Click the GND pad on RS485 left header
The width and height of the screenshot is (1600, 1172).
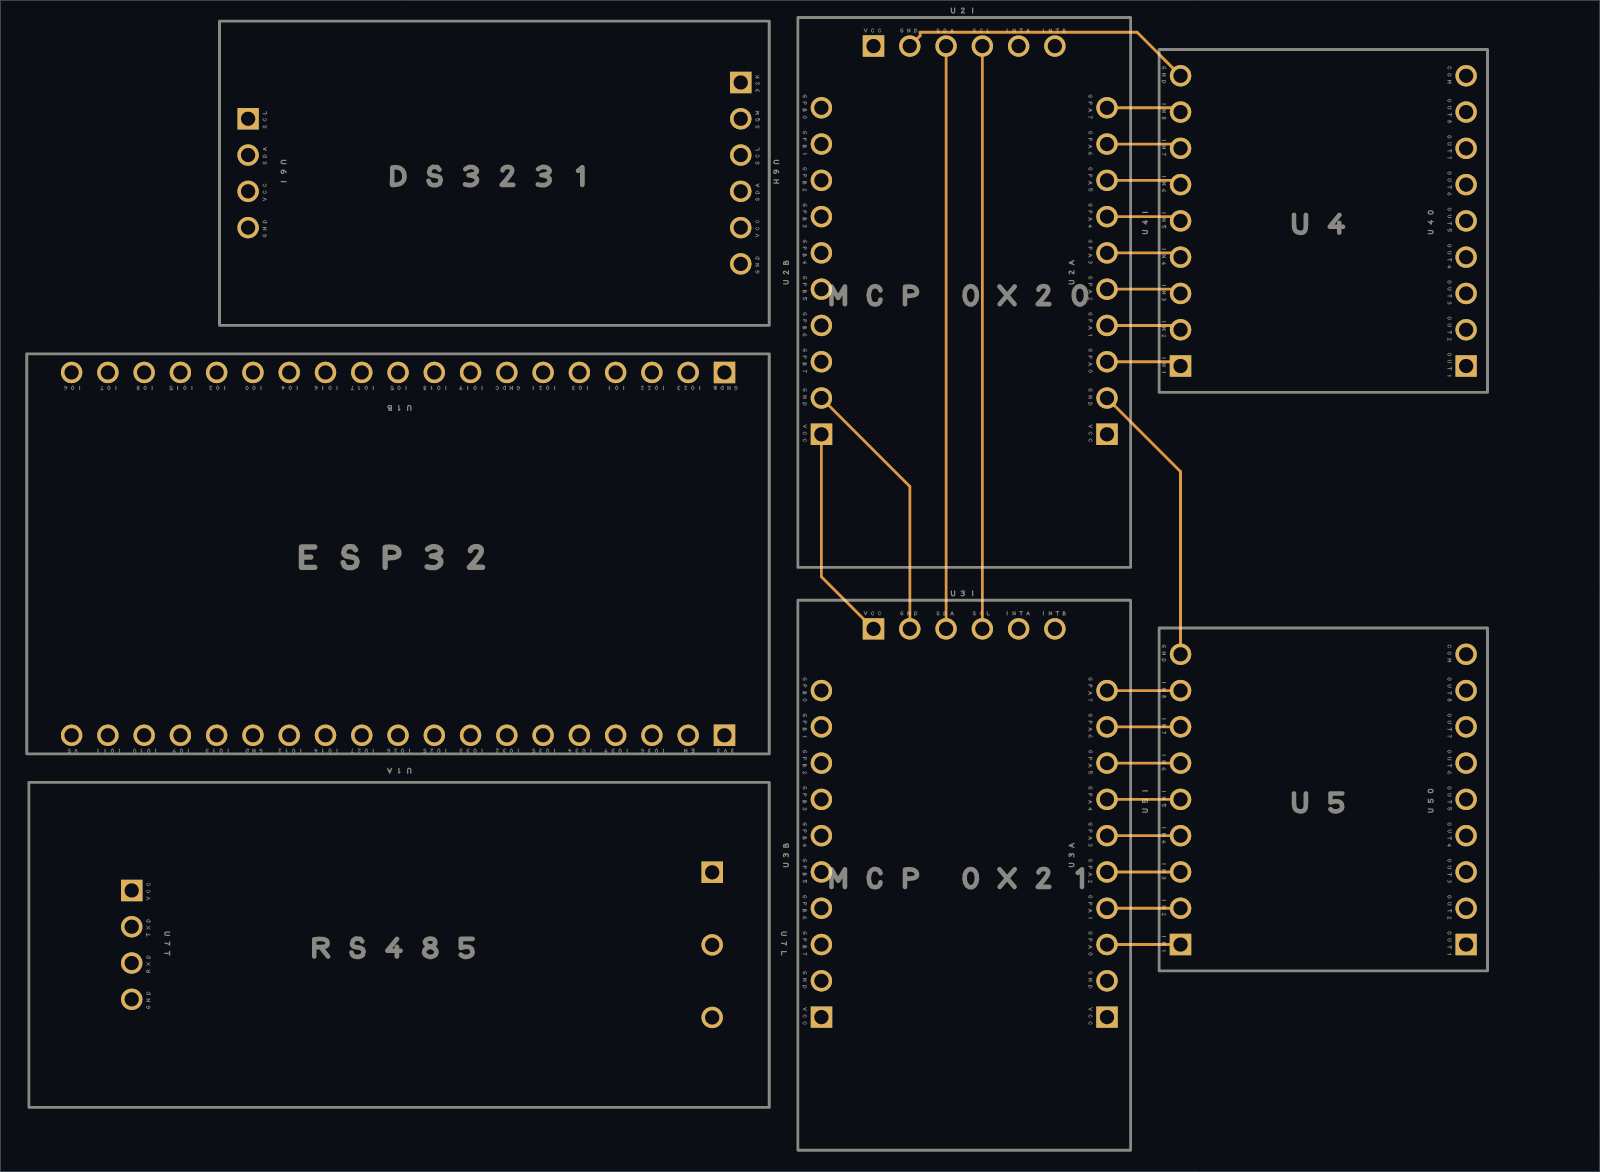131,999
